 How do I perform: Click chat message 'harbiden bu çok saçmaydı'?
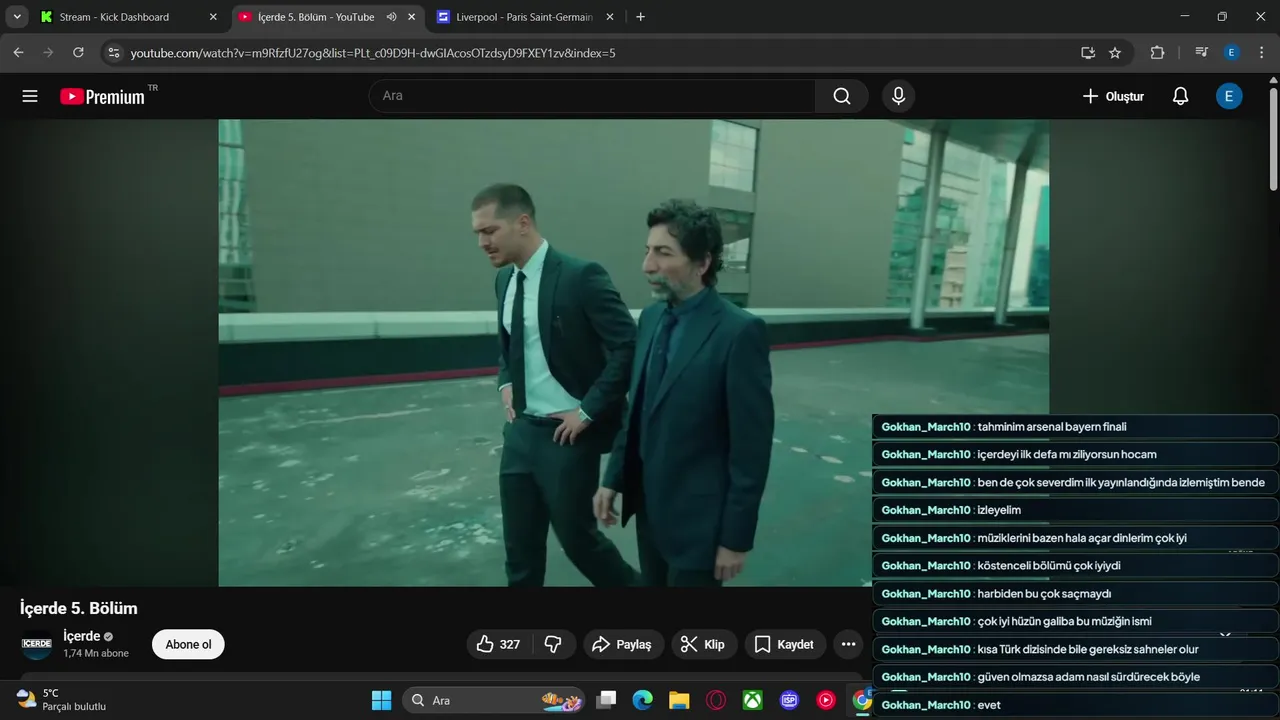pyautogui.click(x=1044, y=593)
